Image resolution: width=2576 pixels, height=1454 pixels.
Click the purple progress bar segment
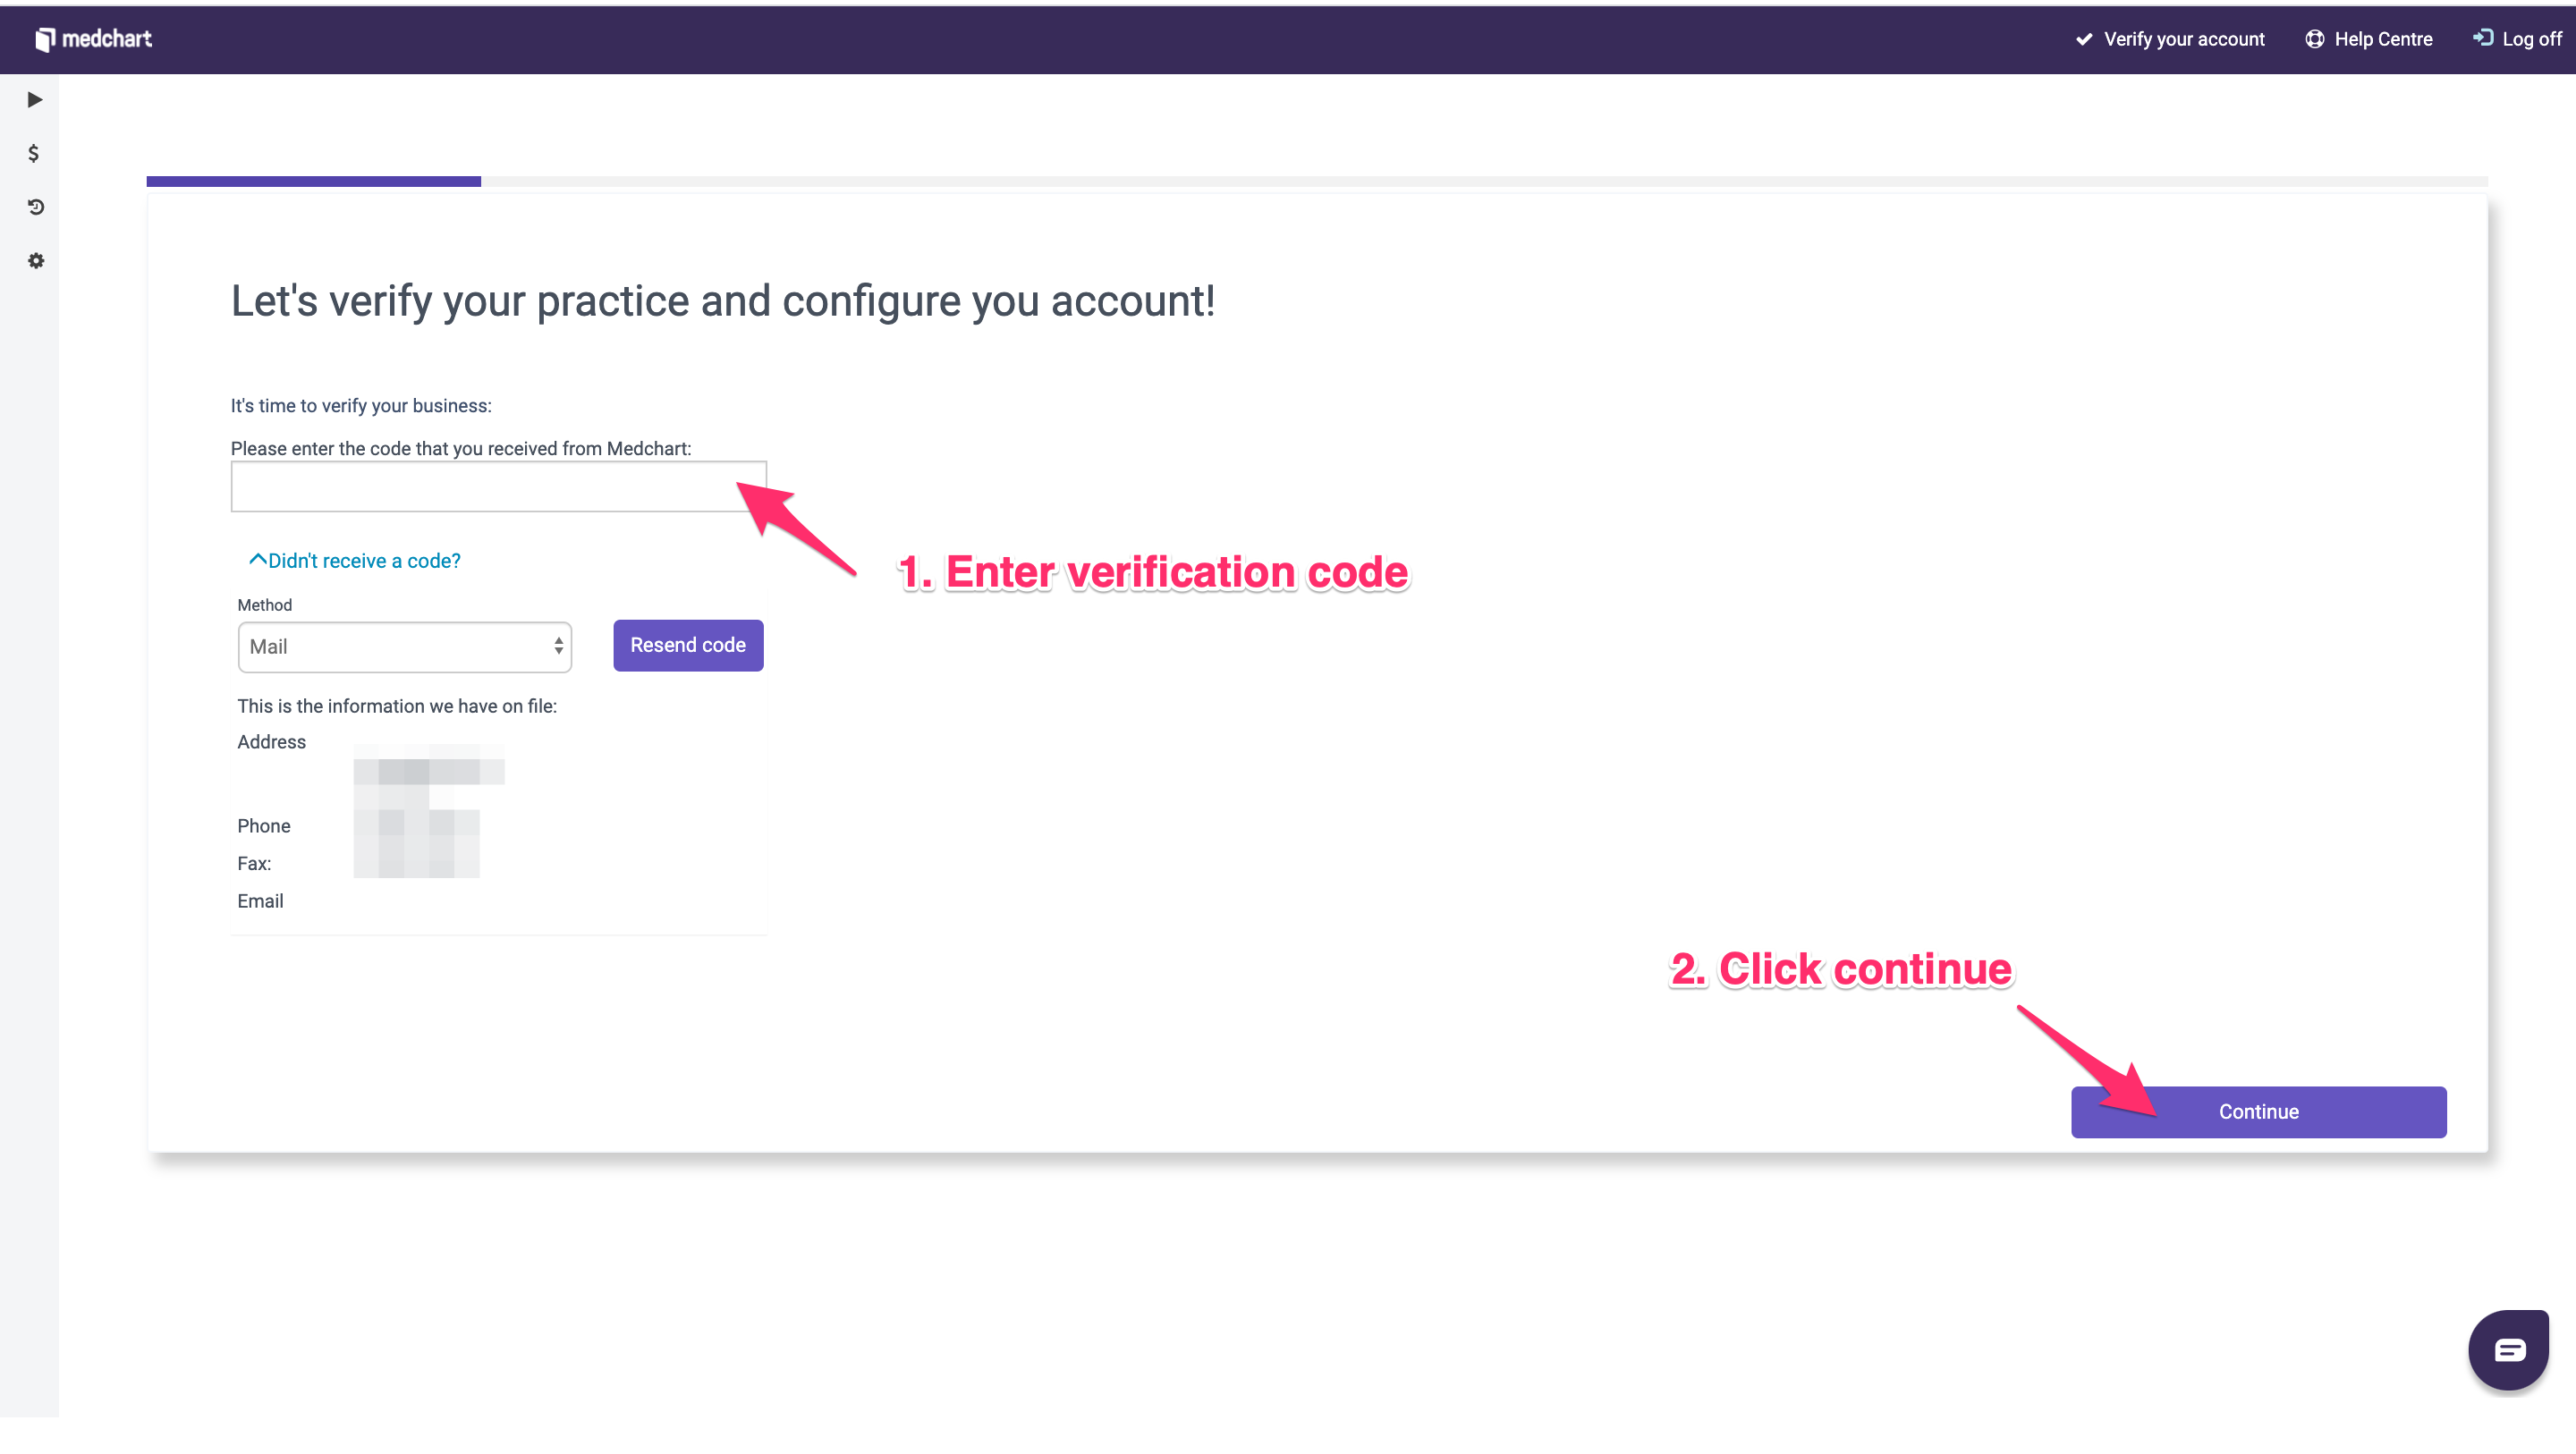click(312, 181)
